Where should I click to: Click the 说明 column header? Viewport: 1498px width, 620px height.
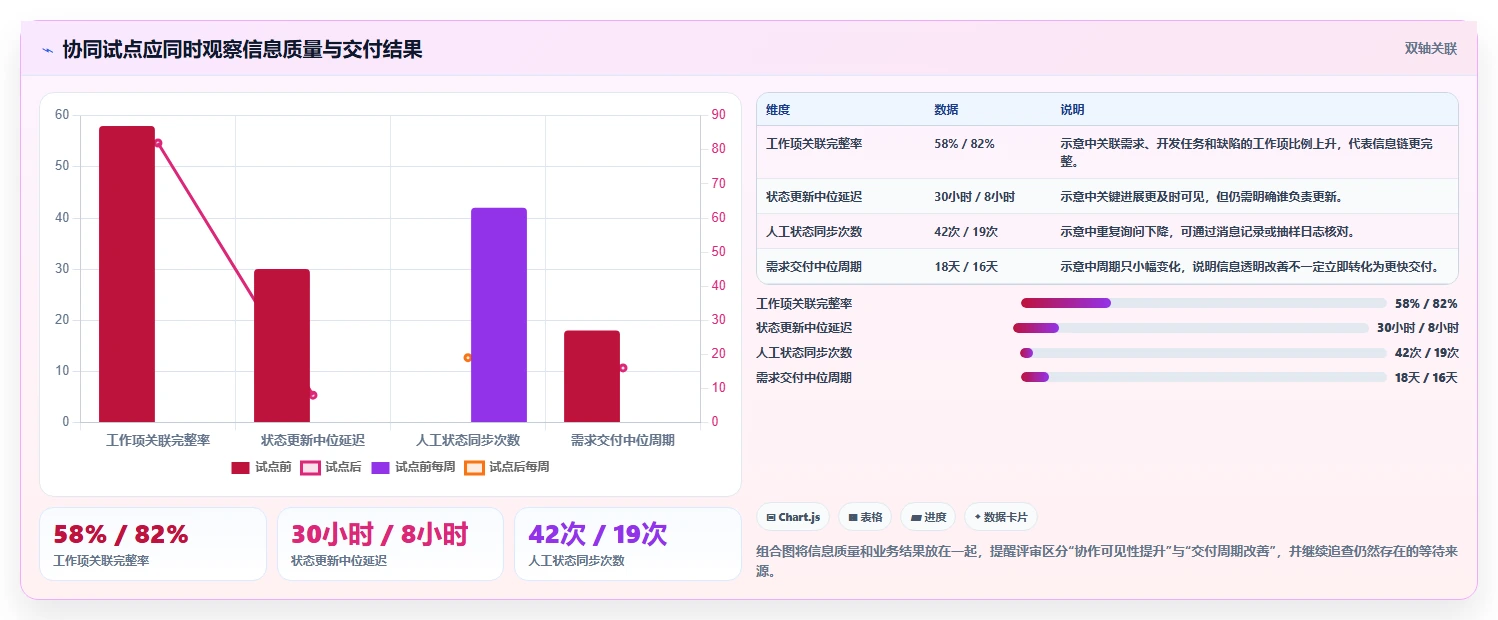[1072, 110]
